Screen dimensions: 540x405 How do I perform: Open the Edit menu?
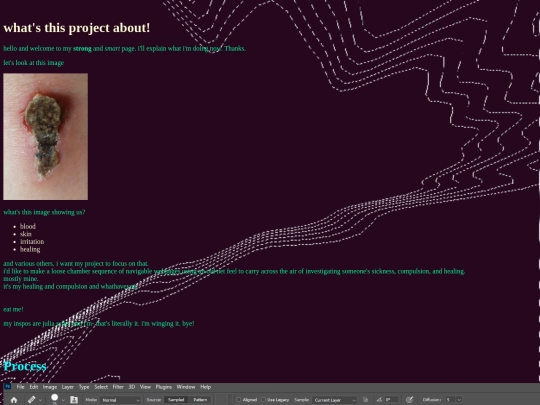coord(33,387)
